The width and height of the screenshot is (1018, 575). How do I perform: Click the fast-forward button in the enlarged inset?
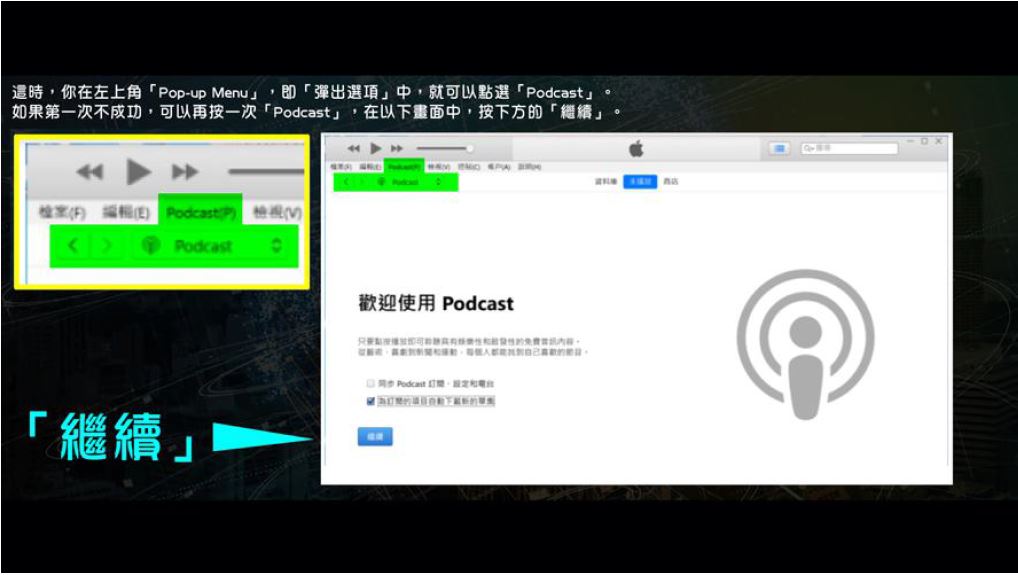(185, 172)
